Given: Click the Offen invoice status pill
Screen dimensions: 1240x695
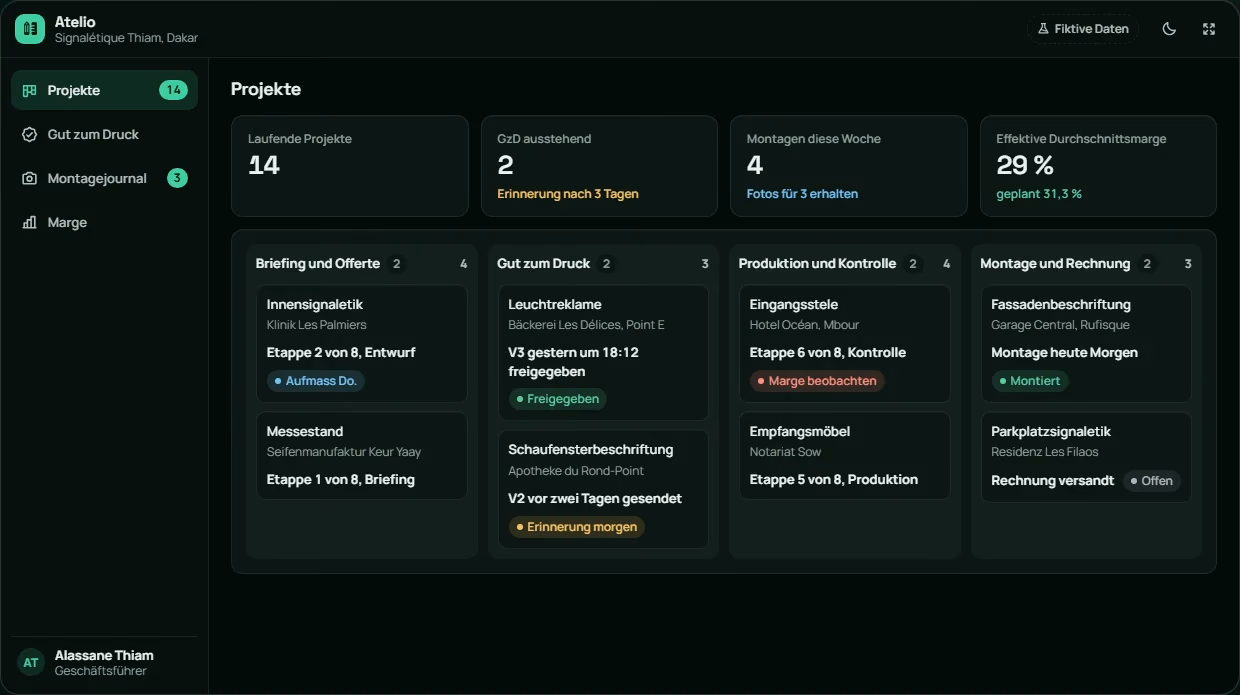Looking at the screenshot, I should (1152, 481).
